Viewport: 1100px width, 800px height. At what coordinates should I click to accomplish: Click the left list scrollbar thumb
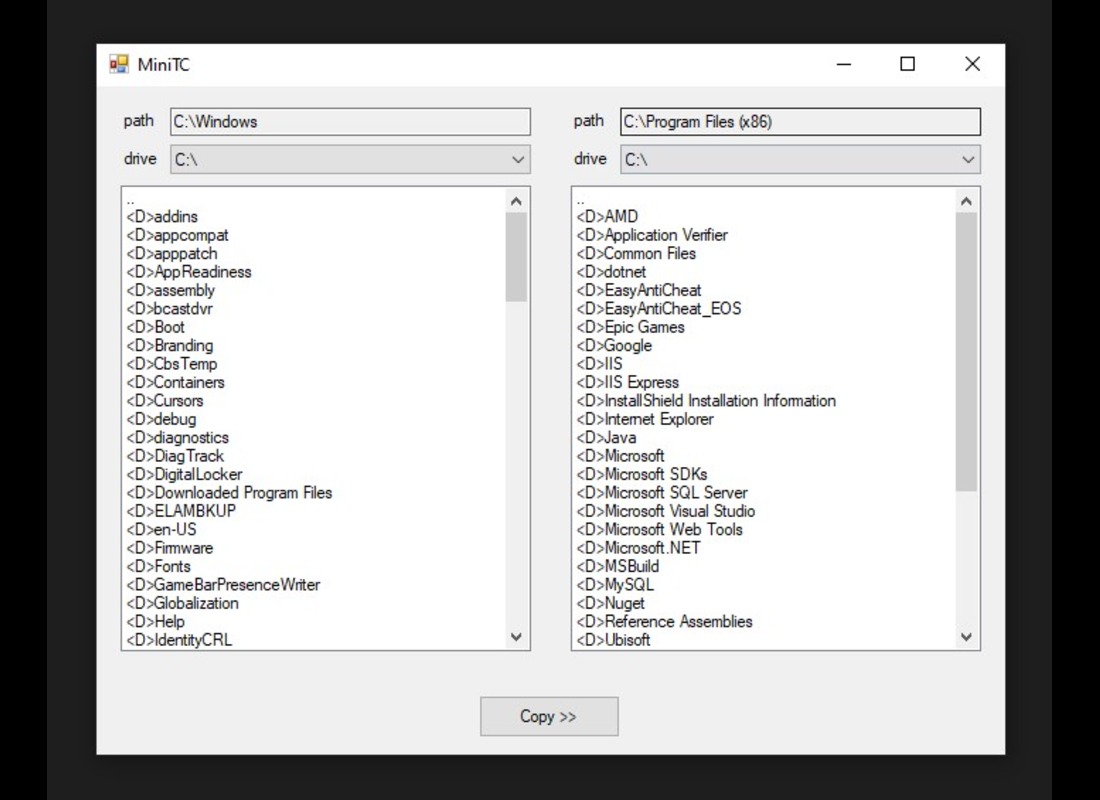pos(516,257)
